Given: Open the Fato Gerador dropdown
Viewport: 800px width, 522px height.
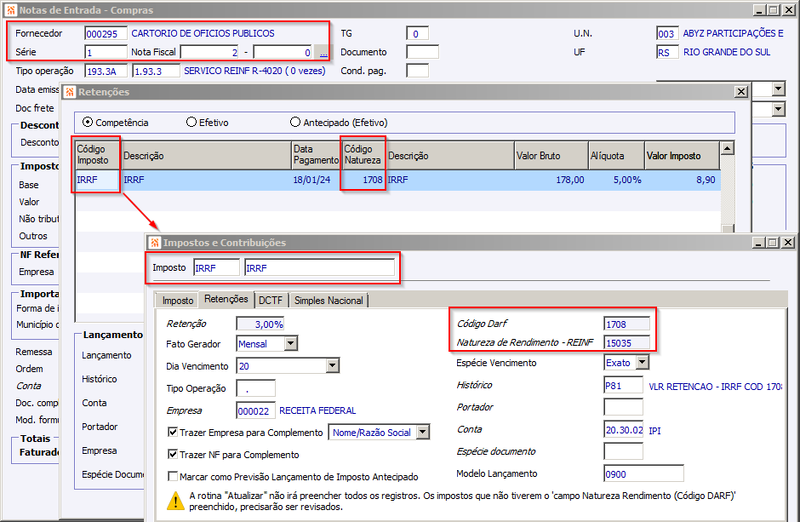Looking at the screenshot, I should pos(291,343).
